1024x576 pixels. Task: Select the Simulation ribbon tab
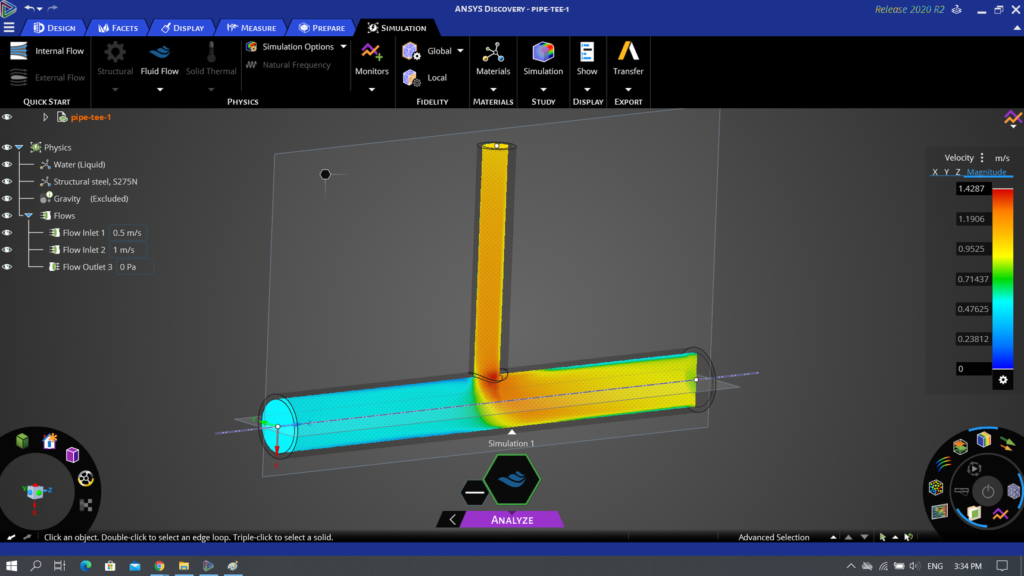[x=397, y=28]
